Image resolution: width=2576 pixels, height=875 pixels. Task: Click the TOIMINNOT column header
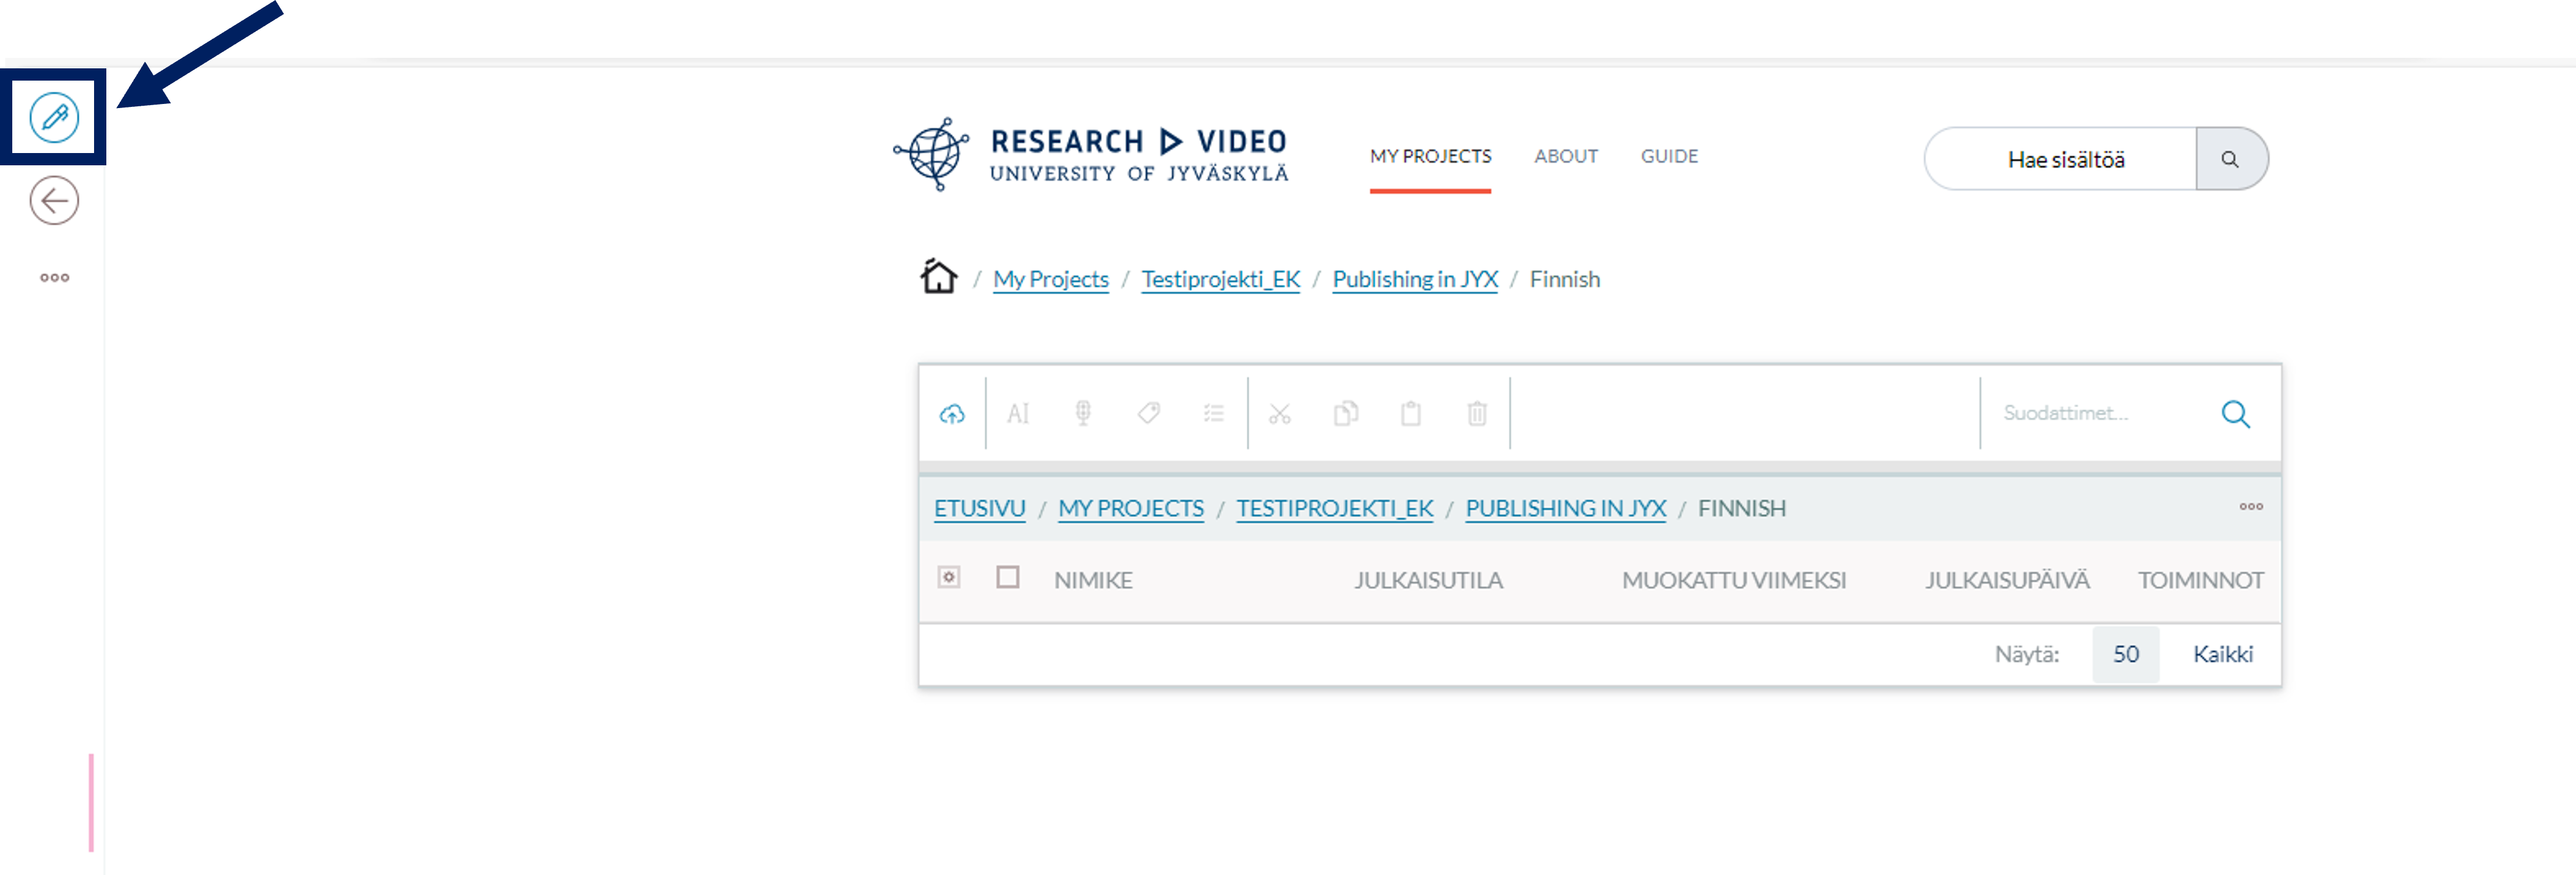coord(2200,580)
